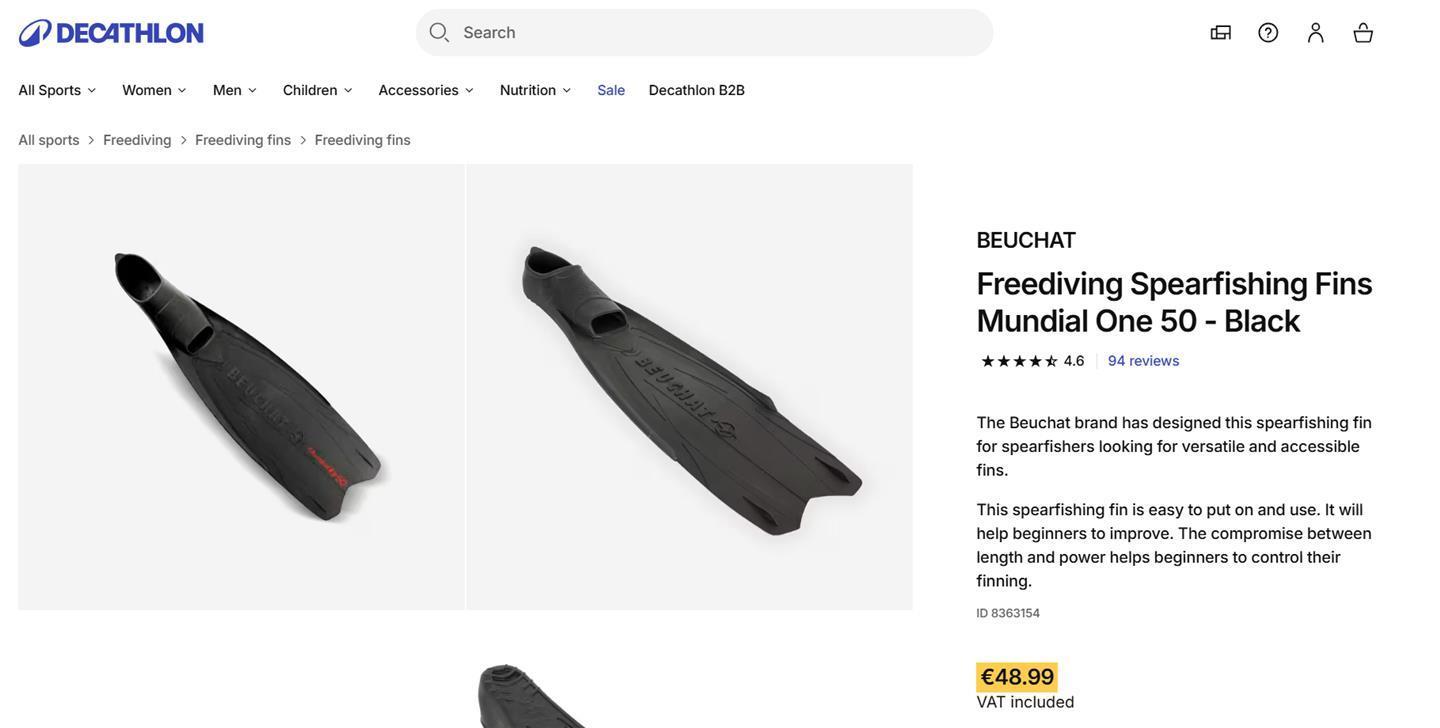Open the shopping cart icon
The height and width of the screenshot is (728, 1440).
[1363, 33]
